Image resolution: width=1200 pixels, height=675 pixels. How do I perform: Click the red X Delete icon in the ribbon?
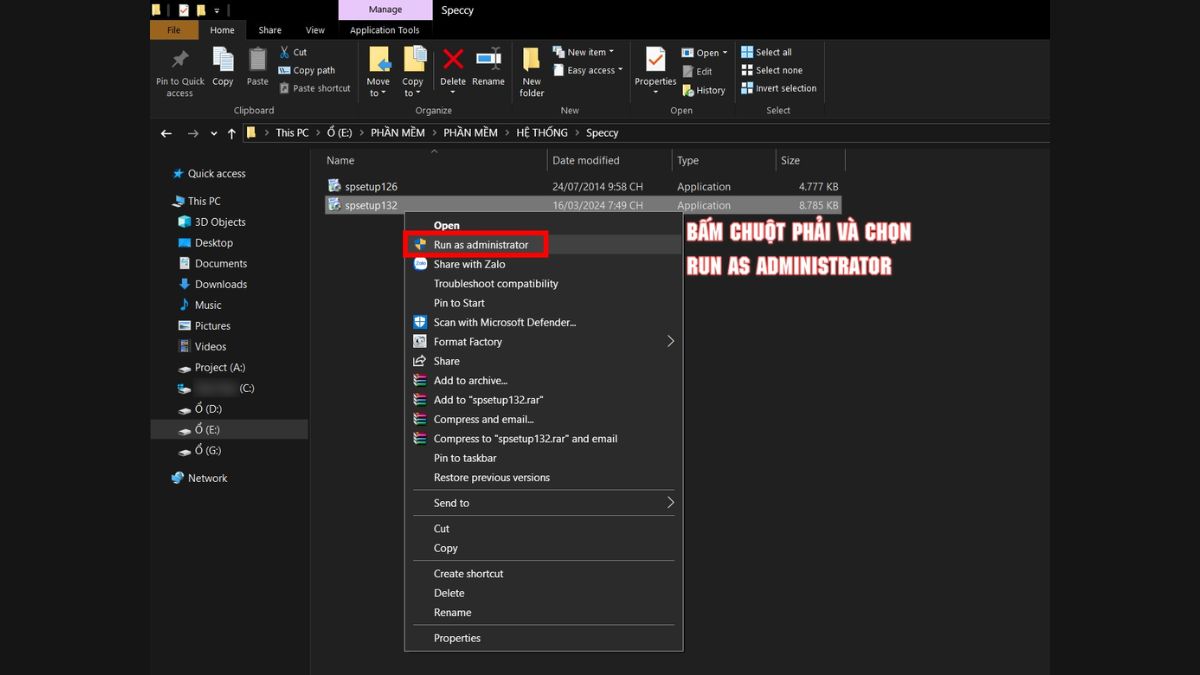coord(453,60)
